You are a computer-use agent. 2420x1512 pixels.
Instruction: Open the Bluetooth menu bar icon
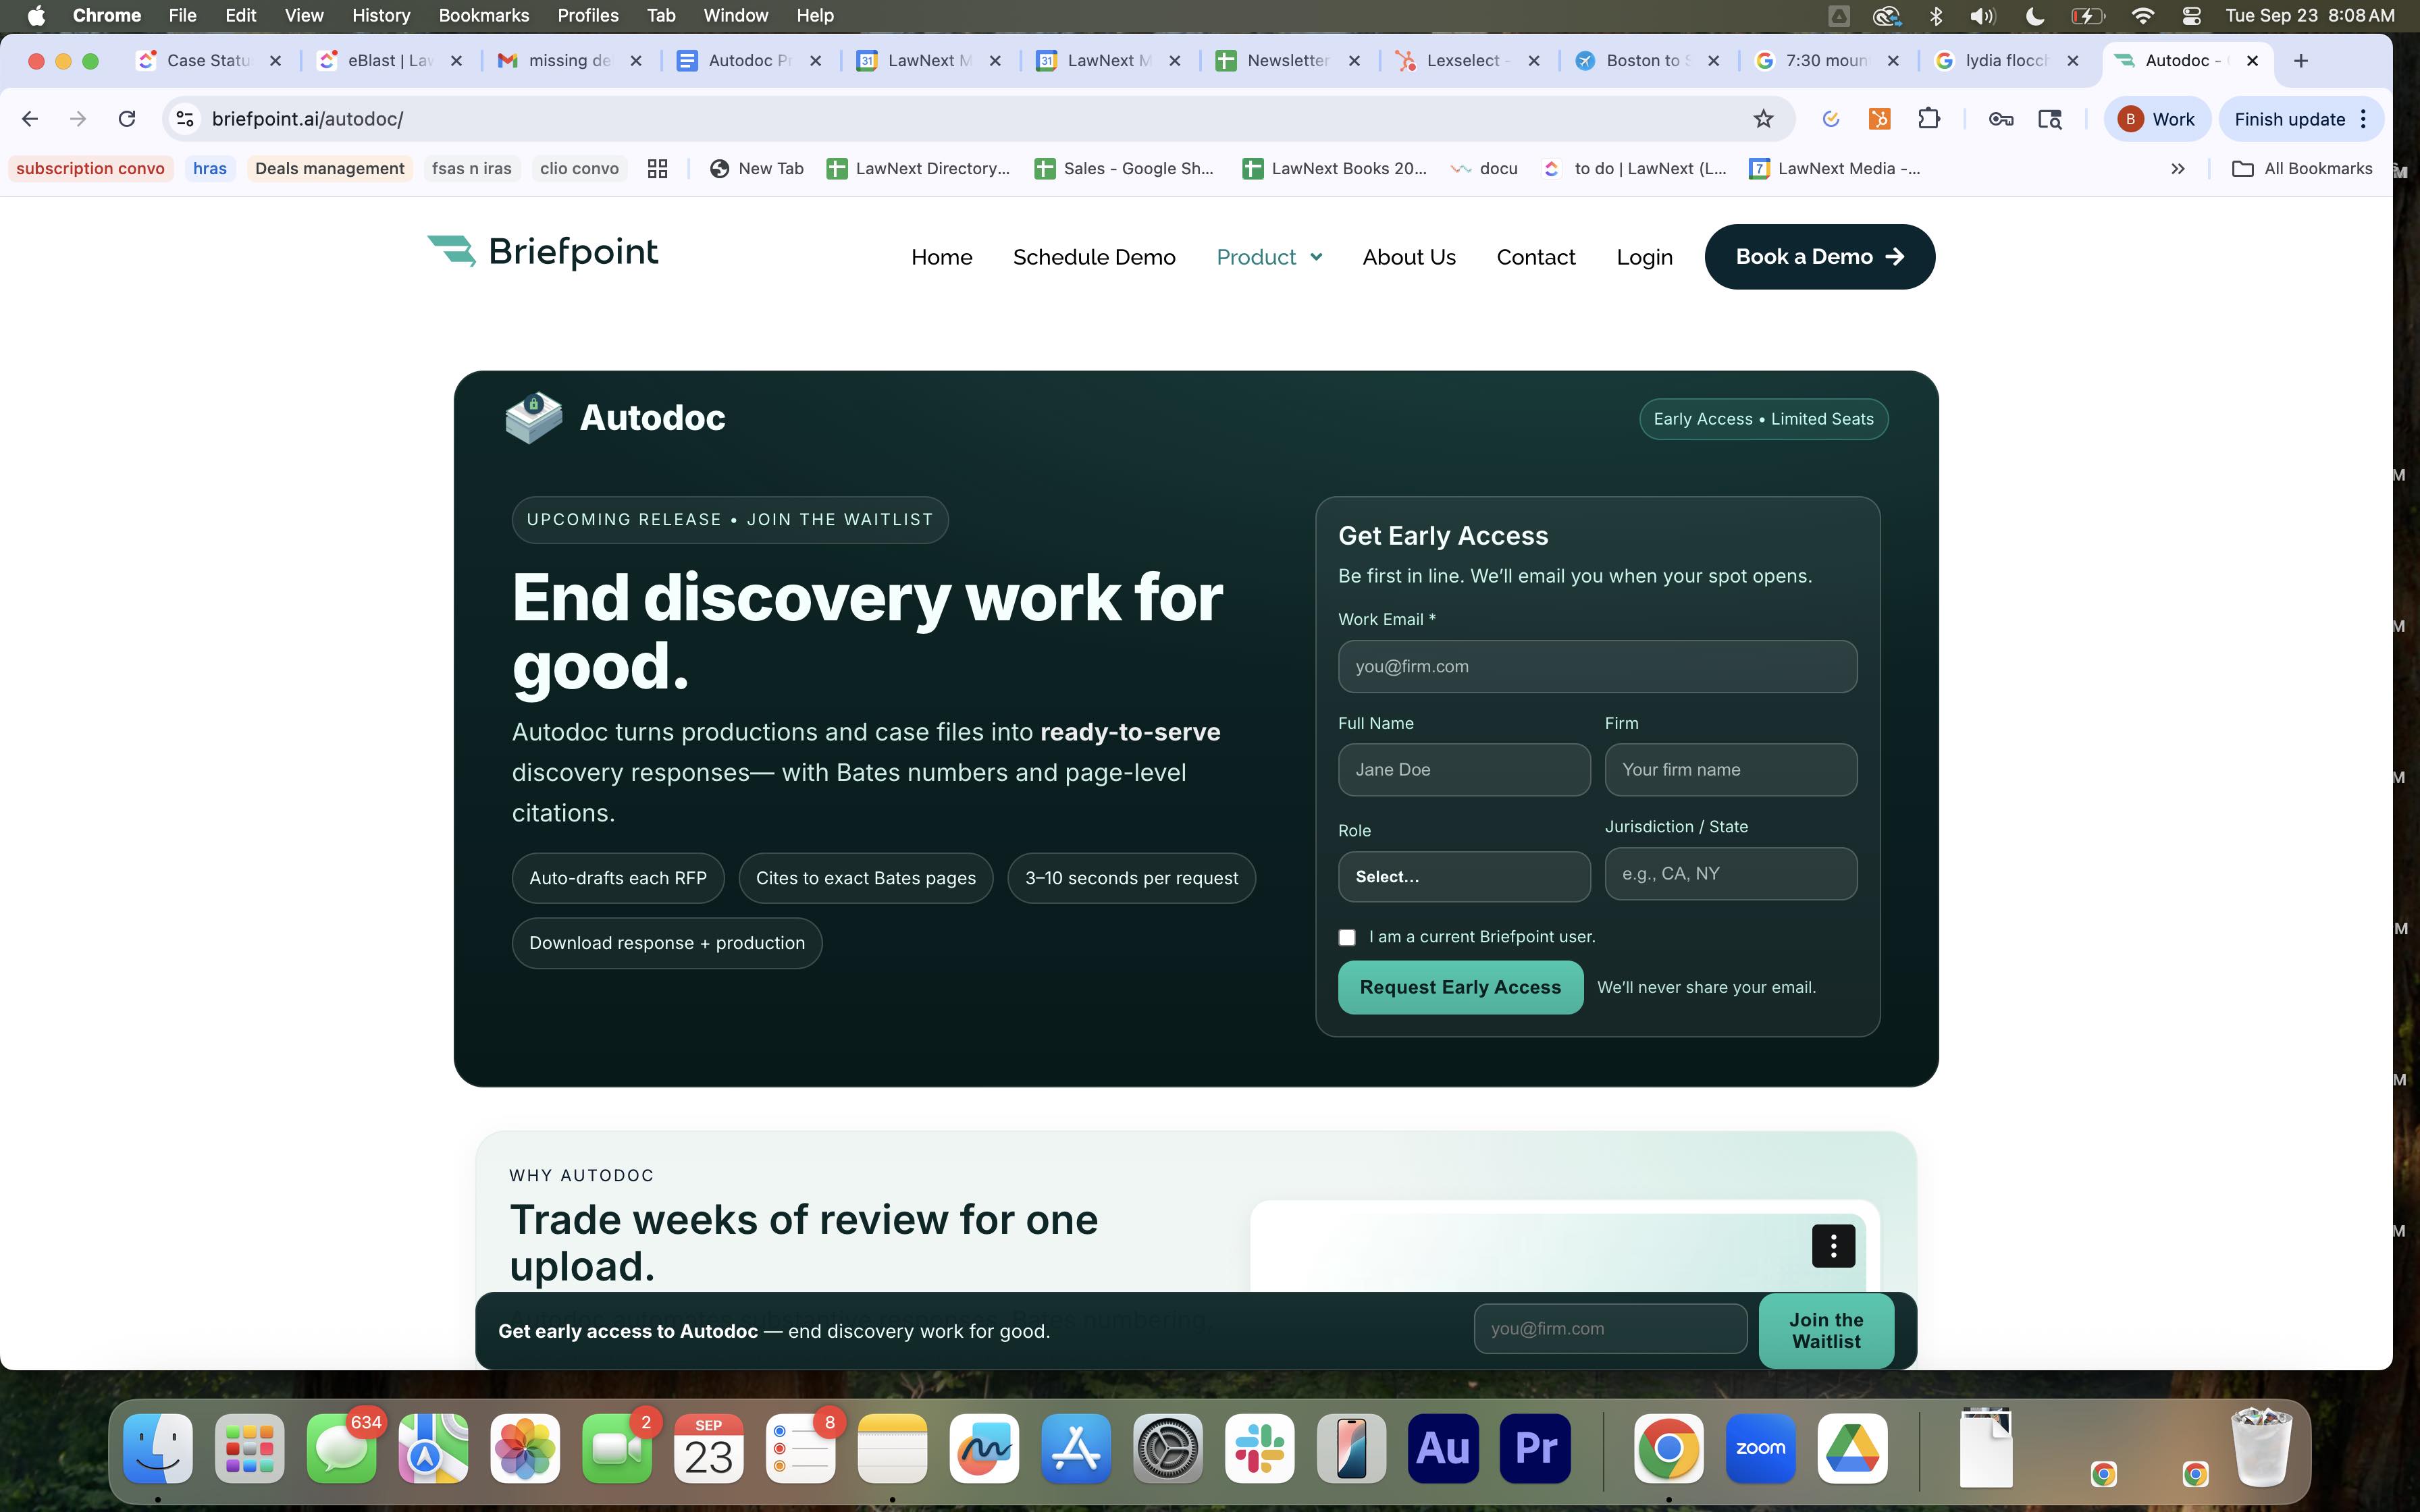[x=1936, y=15]
